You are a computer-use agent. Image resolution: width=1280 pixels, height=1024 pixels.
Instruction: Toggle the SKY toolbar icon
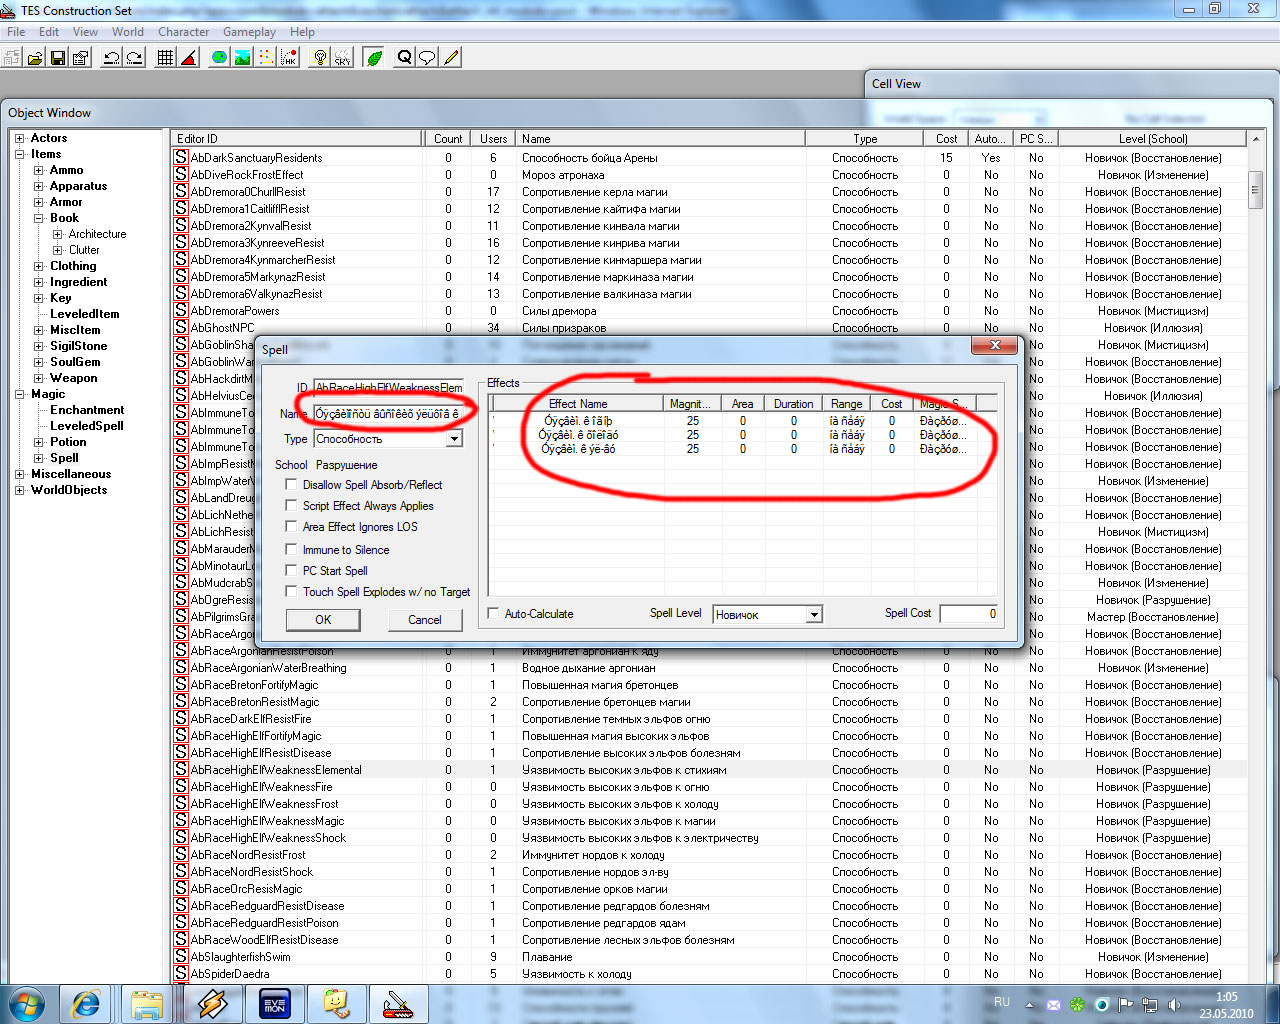343,58
